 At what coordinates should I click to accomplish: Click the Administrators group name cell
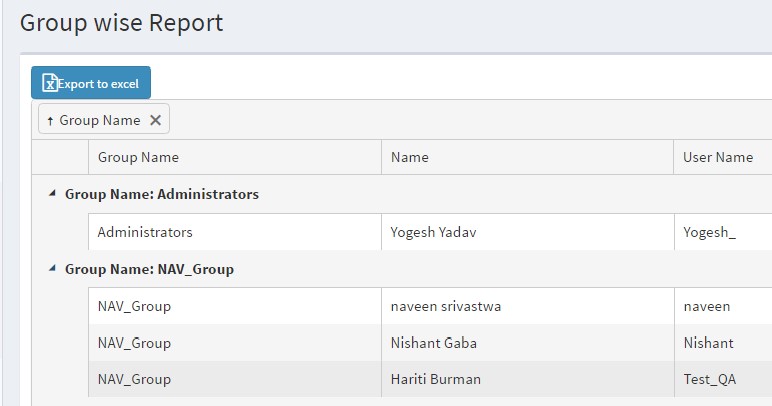[144, 232]
